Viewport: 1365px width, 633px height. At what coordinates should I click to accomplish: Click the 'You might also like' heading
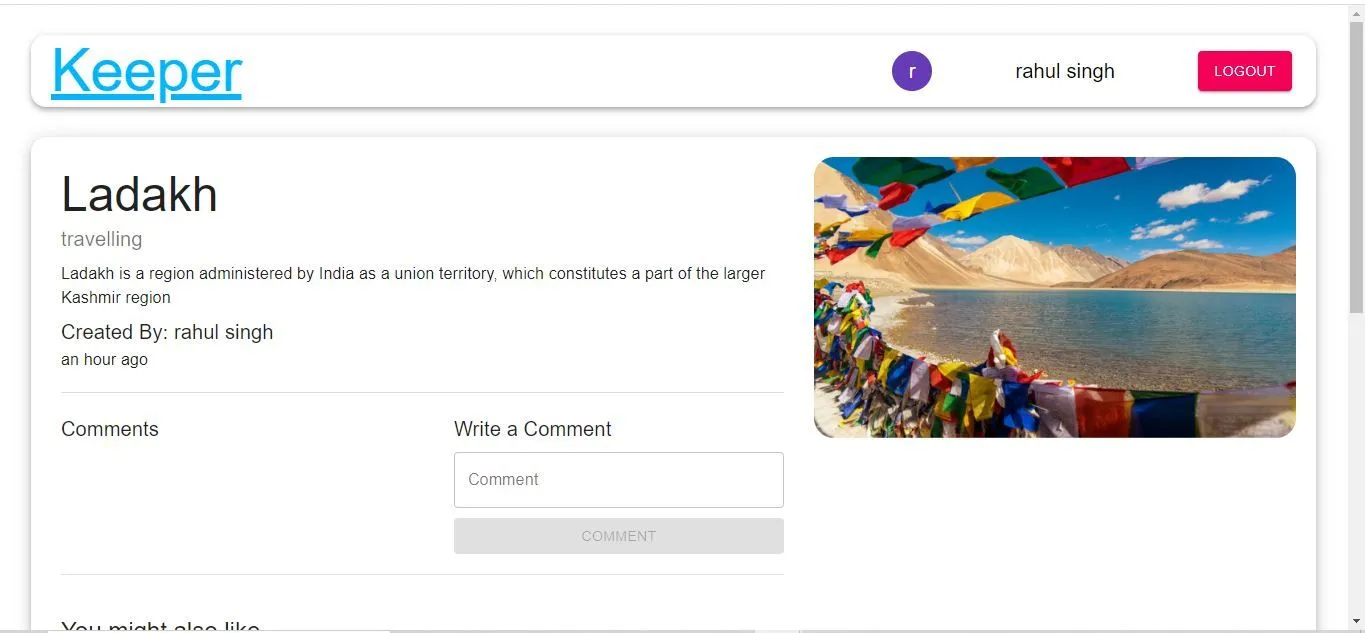click(160, 627)
